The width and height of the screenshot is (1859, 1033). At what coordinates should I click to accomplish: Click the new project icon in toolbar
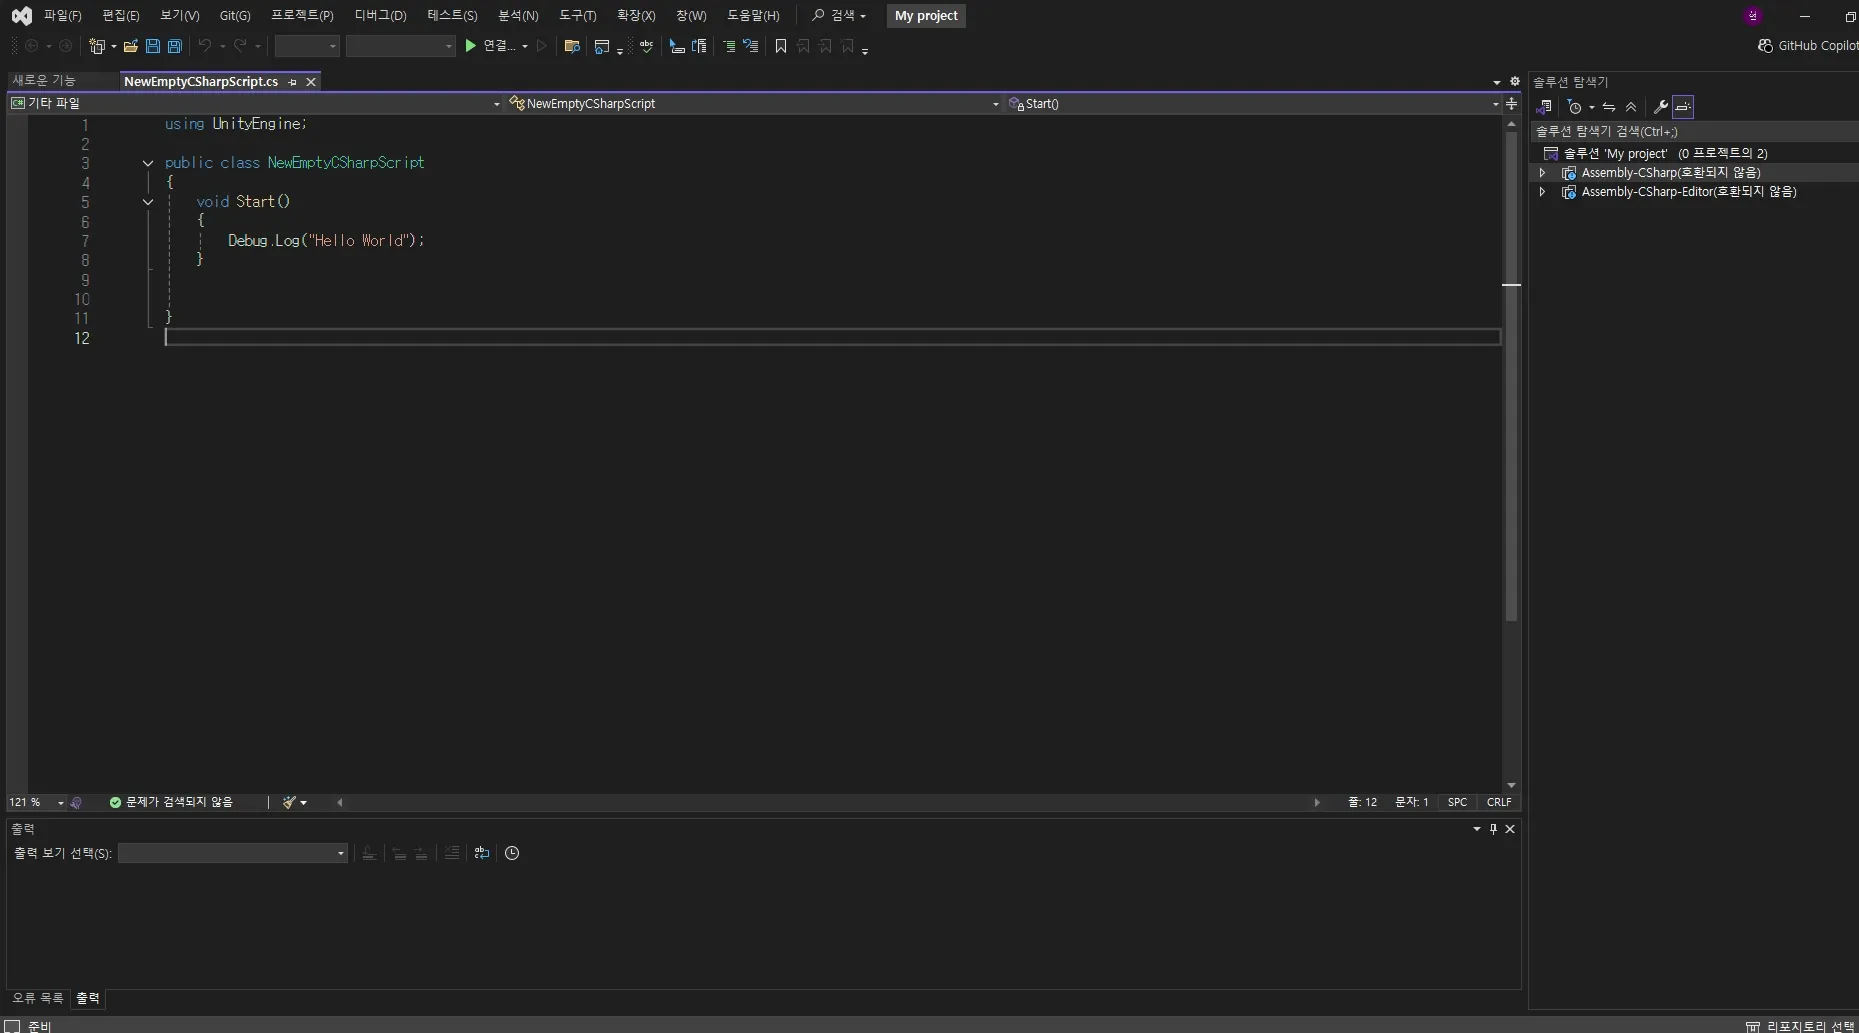pyautogui.click(x=97, y=46)
